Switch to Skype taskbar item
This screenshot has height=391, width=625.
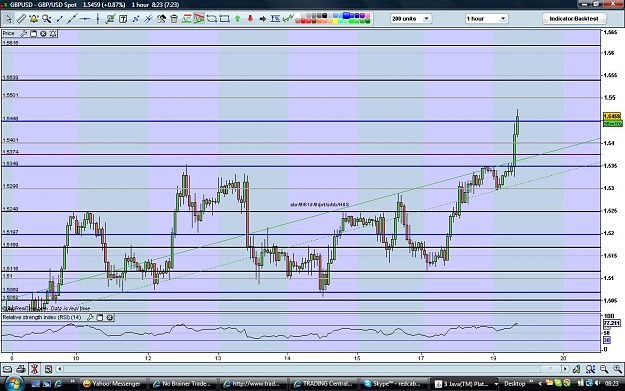coord(394,384)
